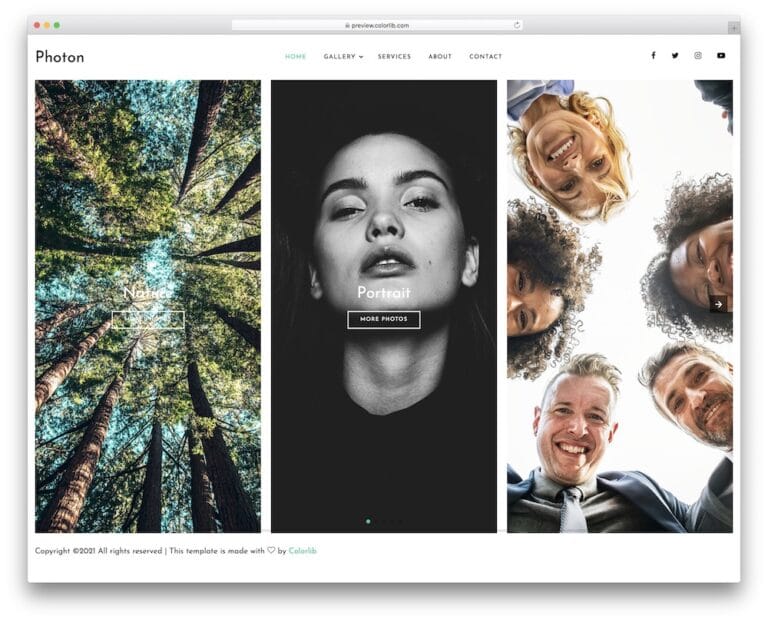
Task: Open the Nature forest photo card
Action: [148, 306]
